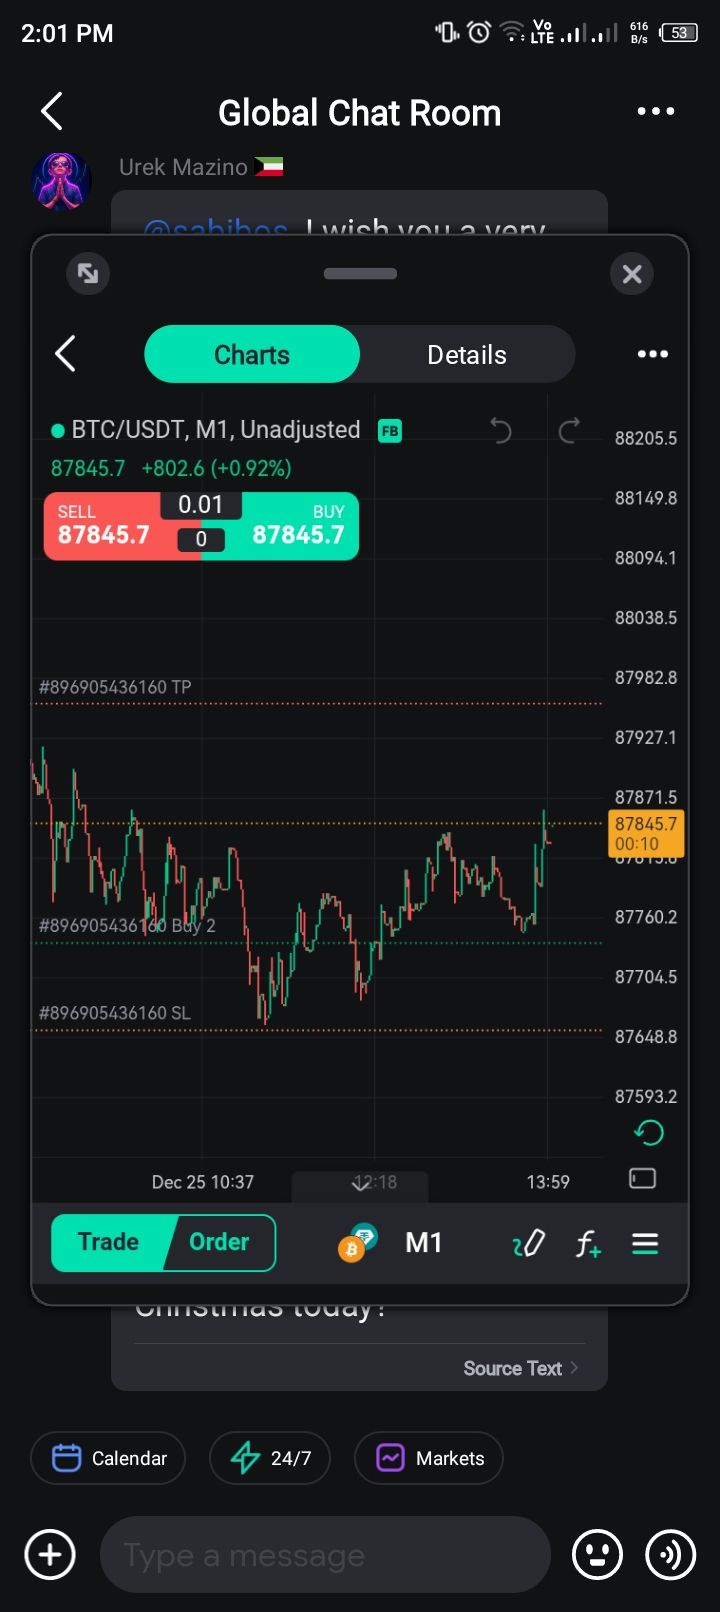Open the chart settings hamburger menu
This screenshot has width=720, height=1612.
[x=645, y=1243]
